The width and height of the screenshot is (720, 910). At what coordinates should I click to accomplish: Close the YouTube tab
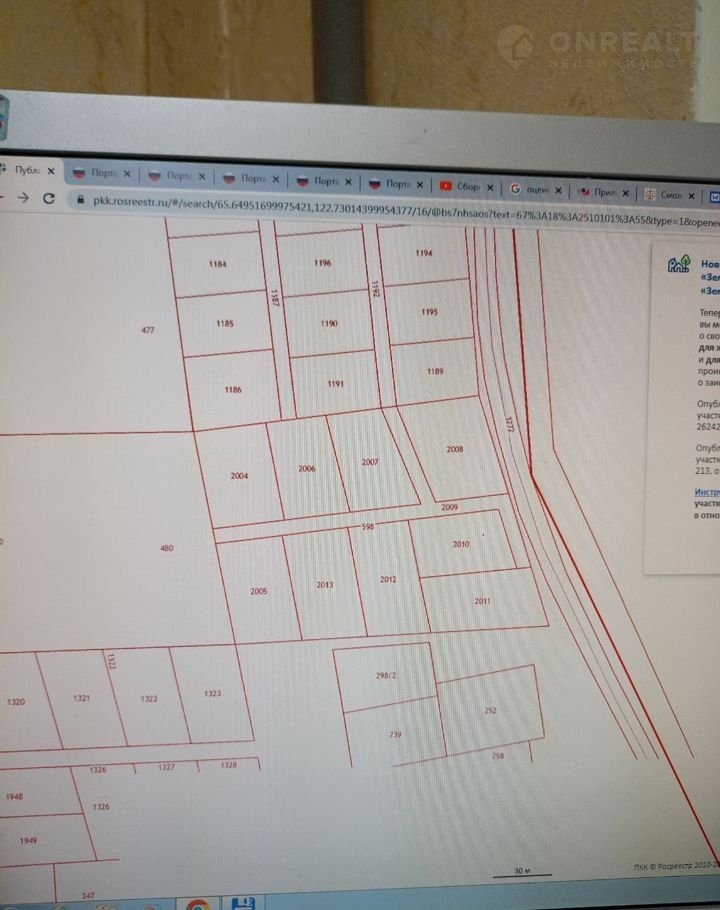[490, 186]
